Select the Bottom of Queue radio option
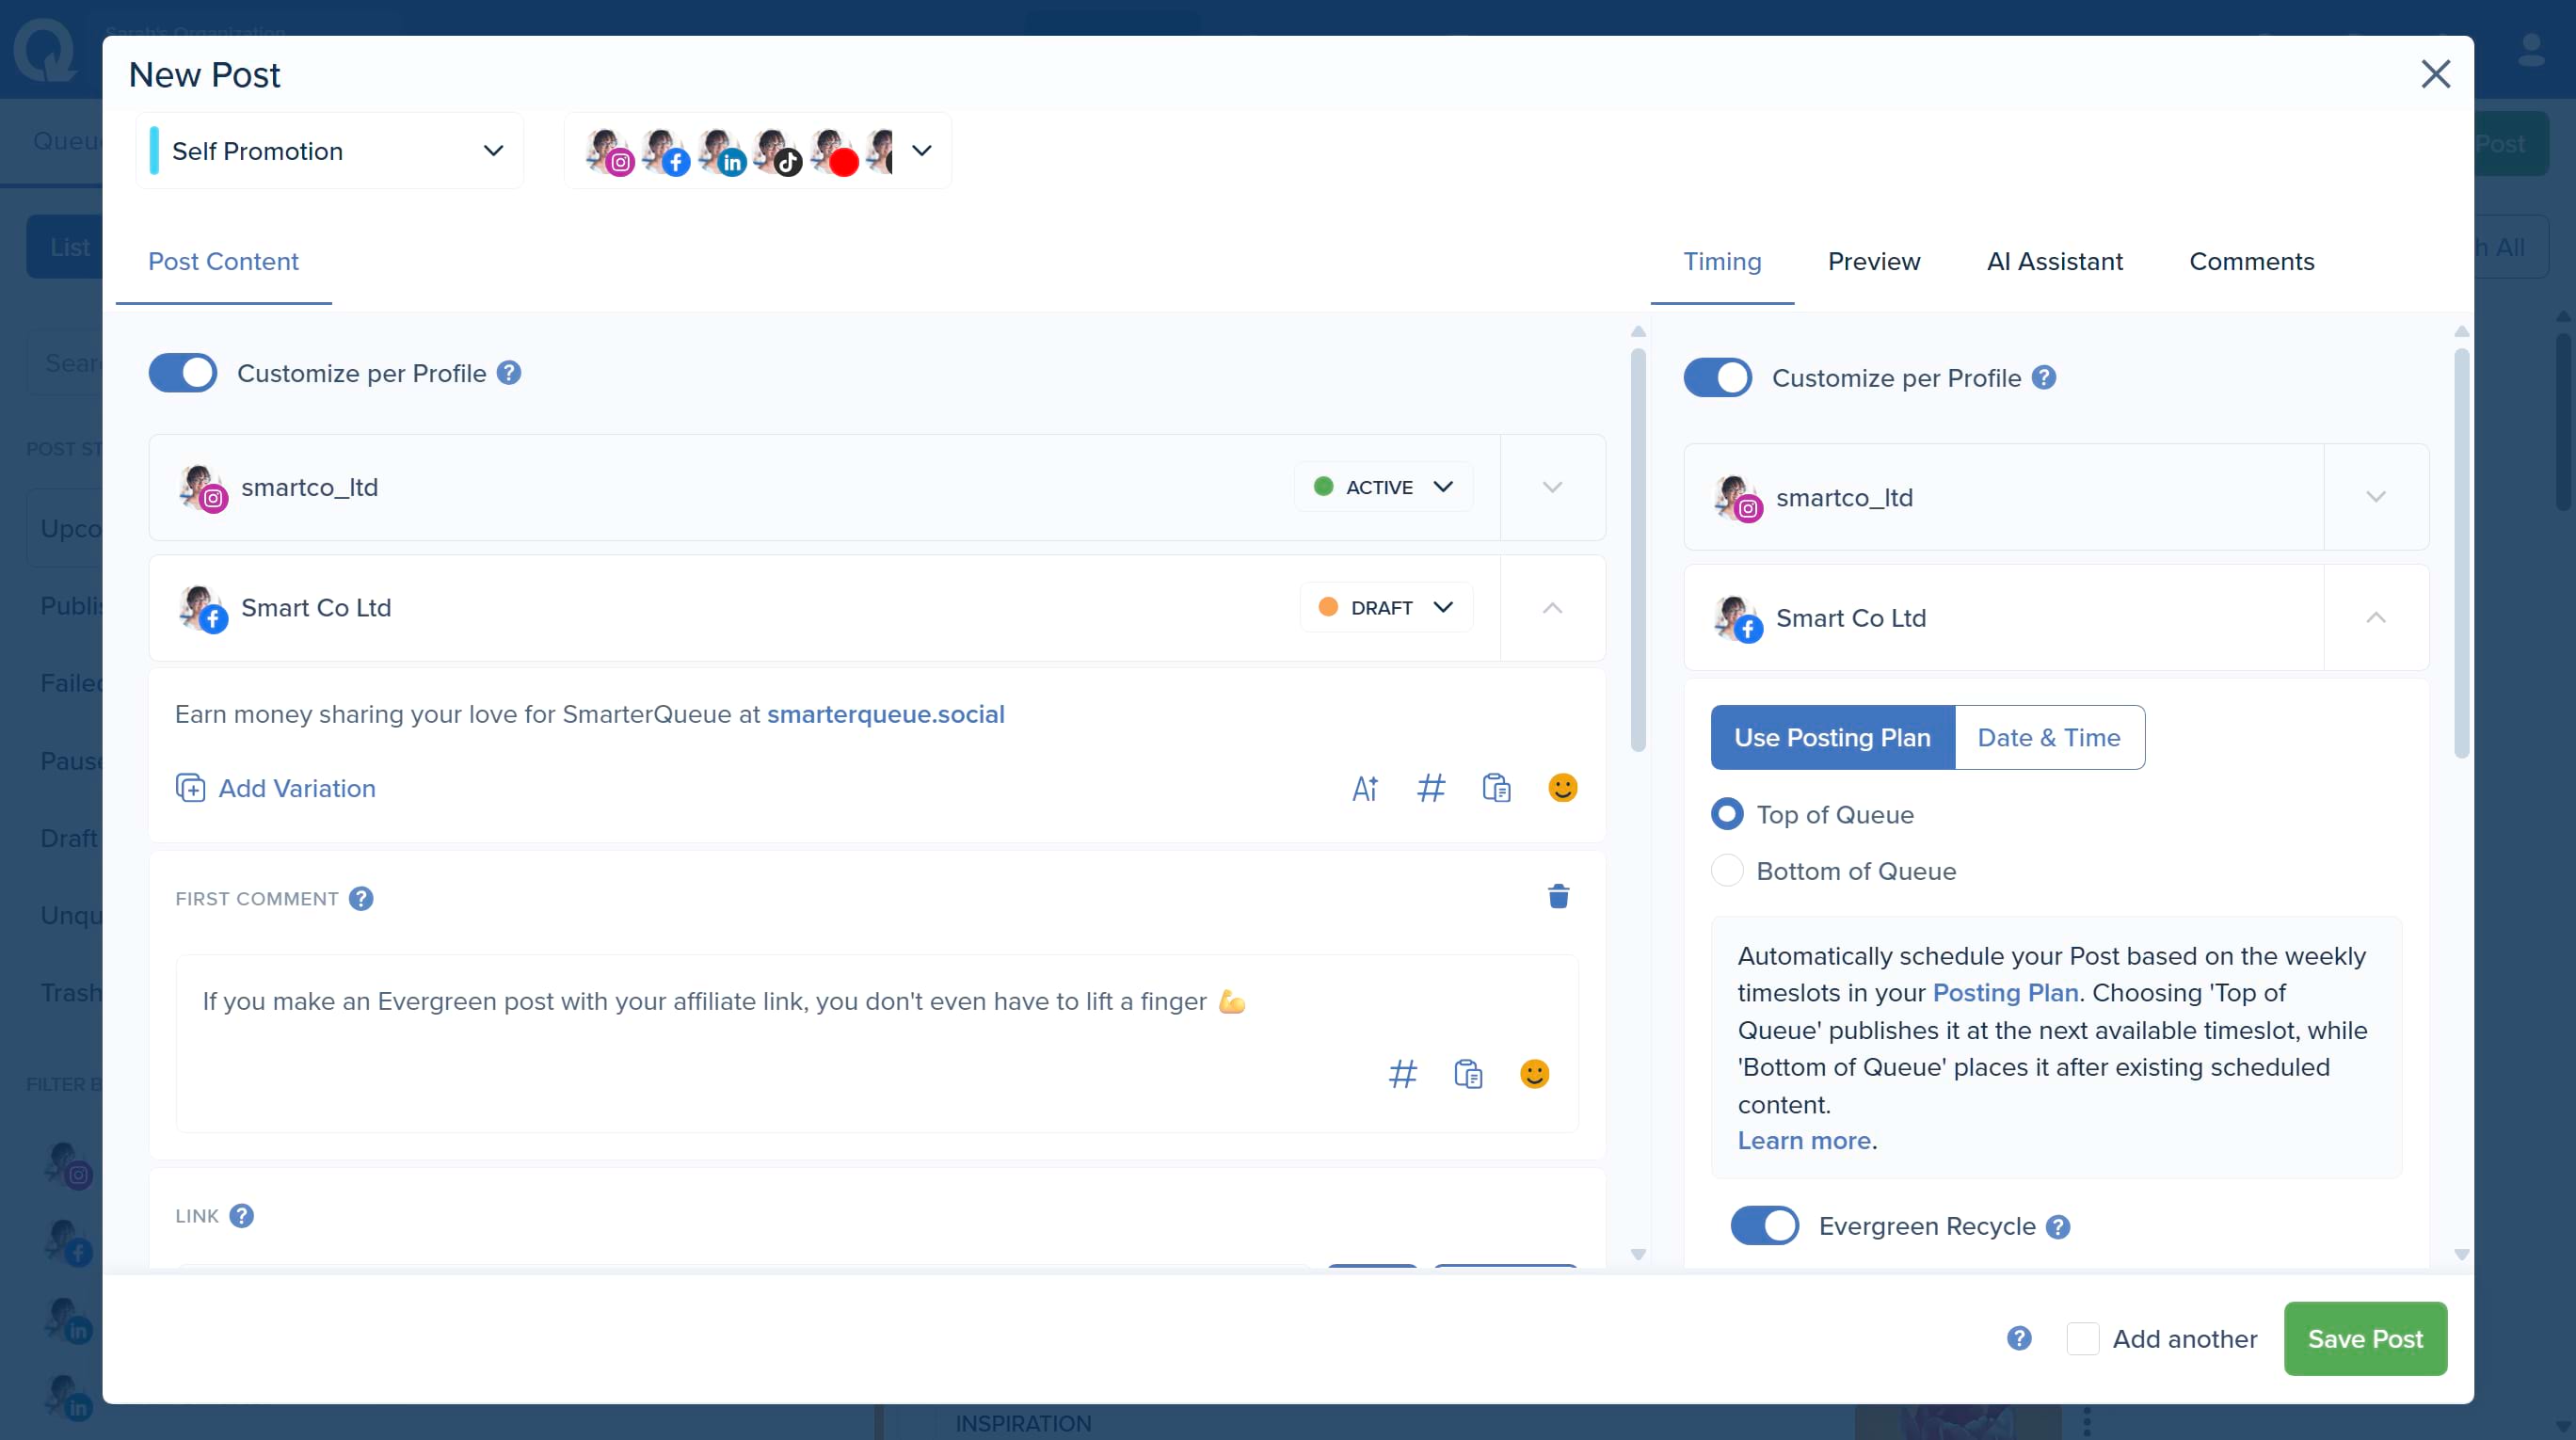The height and width of the screenshot is (1440, 2576). tap(1727, 871)
